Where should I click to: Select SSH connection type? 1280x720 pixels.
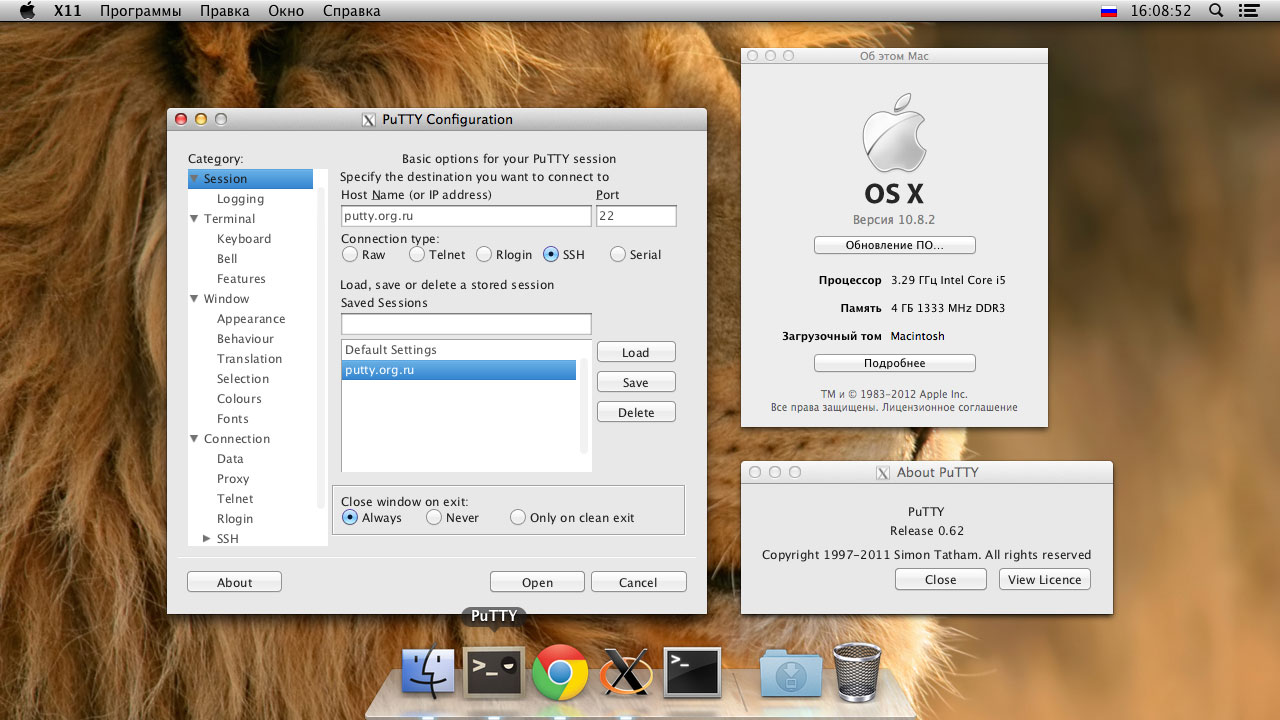(551, 254)
